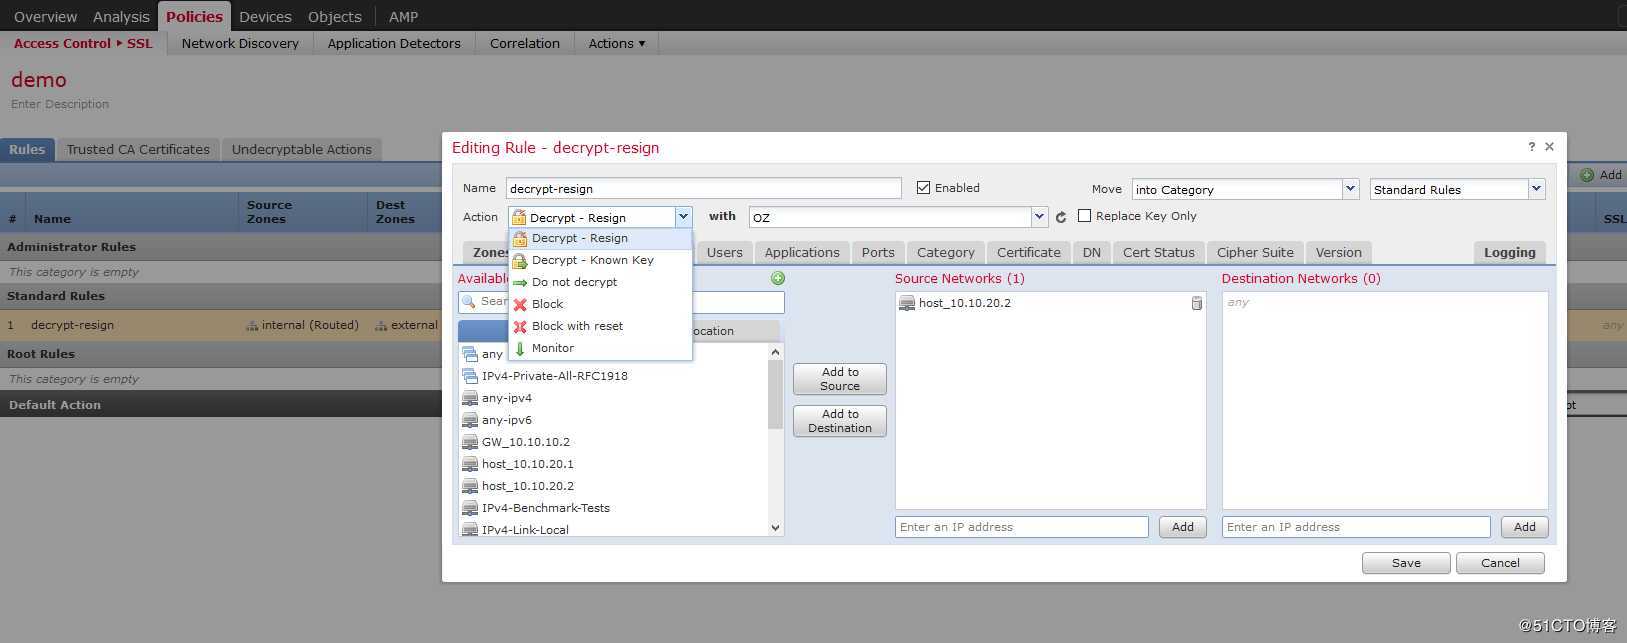Click the green arrow Do not decrypt icon

(x=520, y=282)
